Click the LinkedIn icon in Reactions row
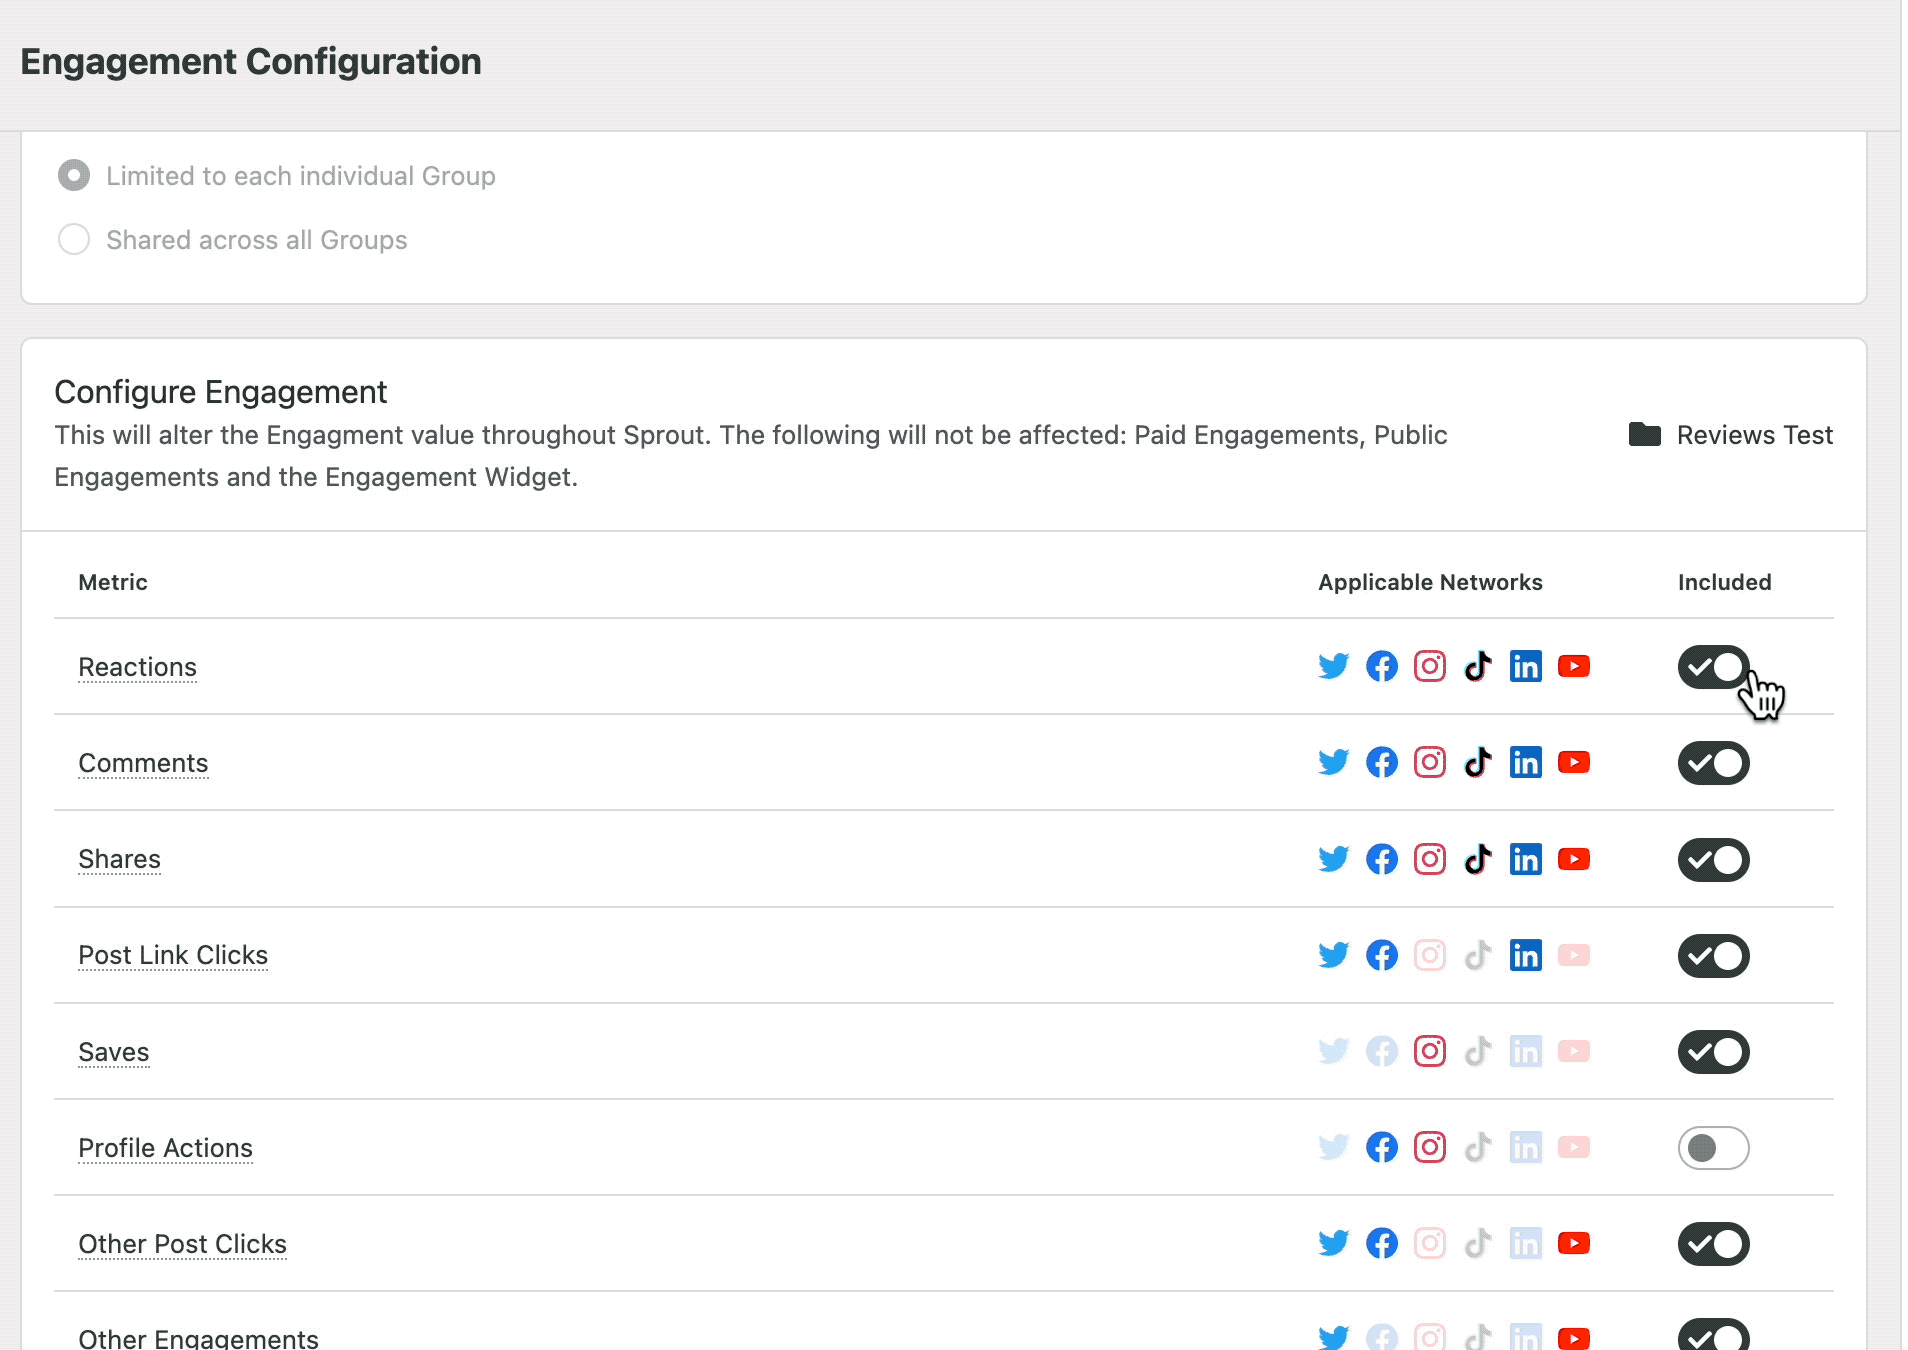 (1526, 666)
